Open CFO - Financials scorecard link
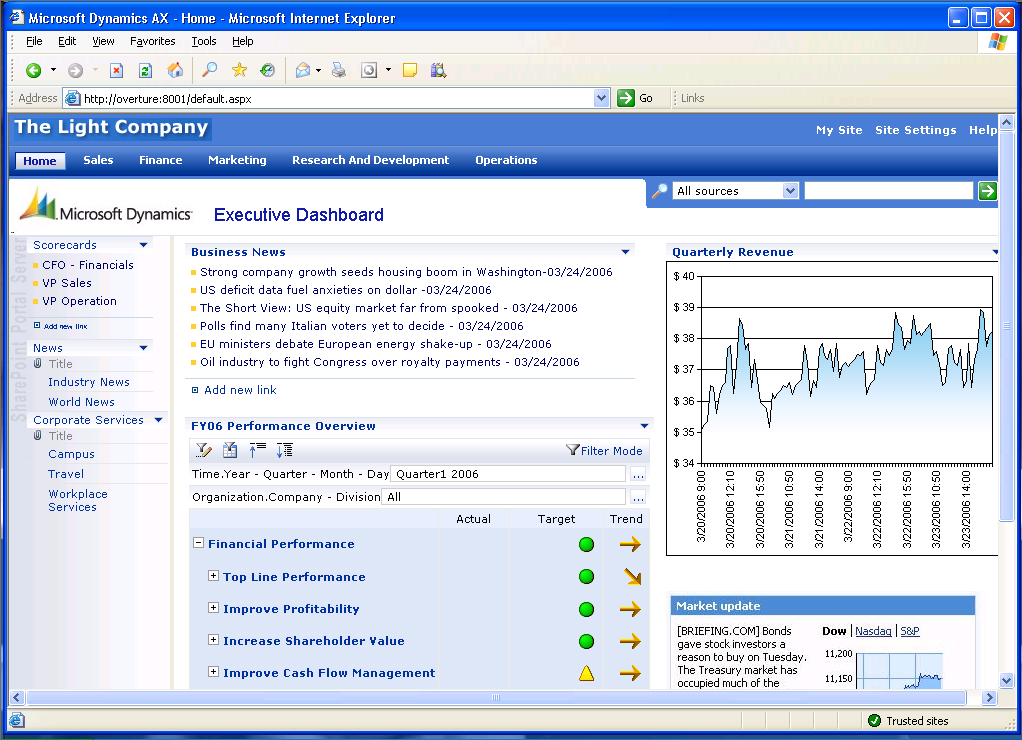The image size is (1022, 740). click(88, 265)
